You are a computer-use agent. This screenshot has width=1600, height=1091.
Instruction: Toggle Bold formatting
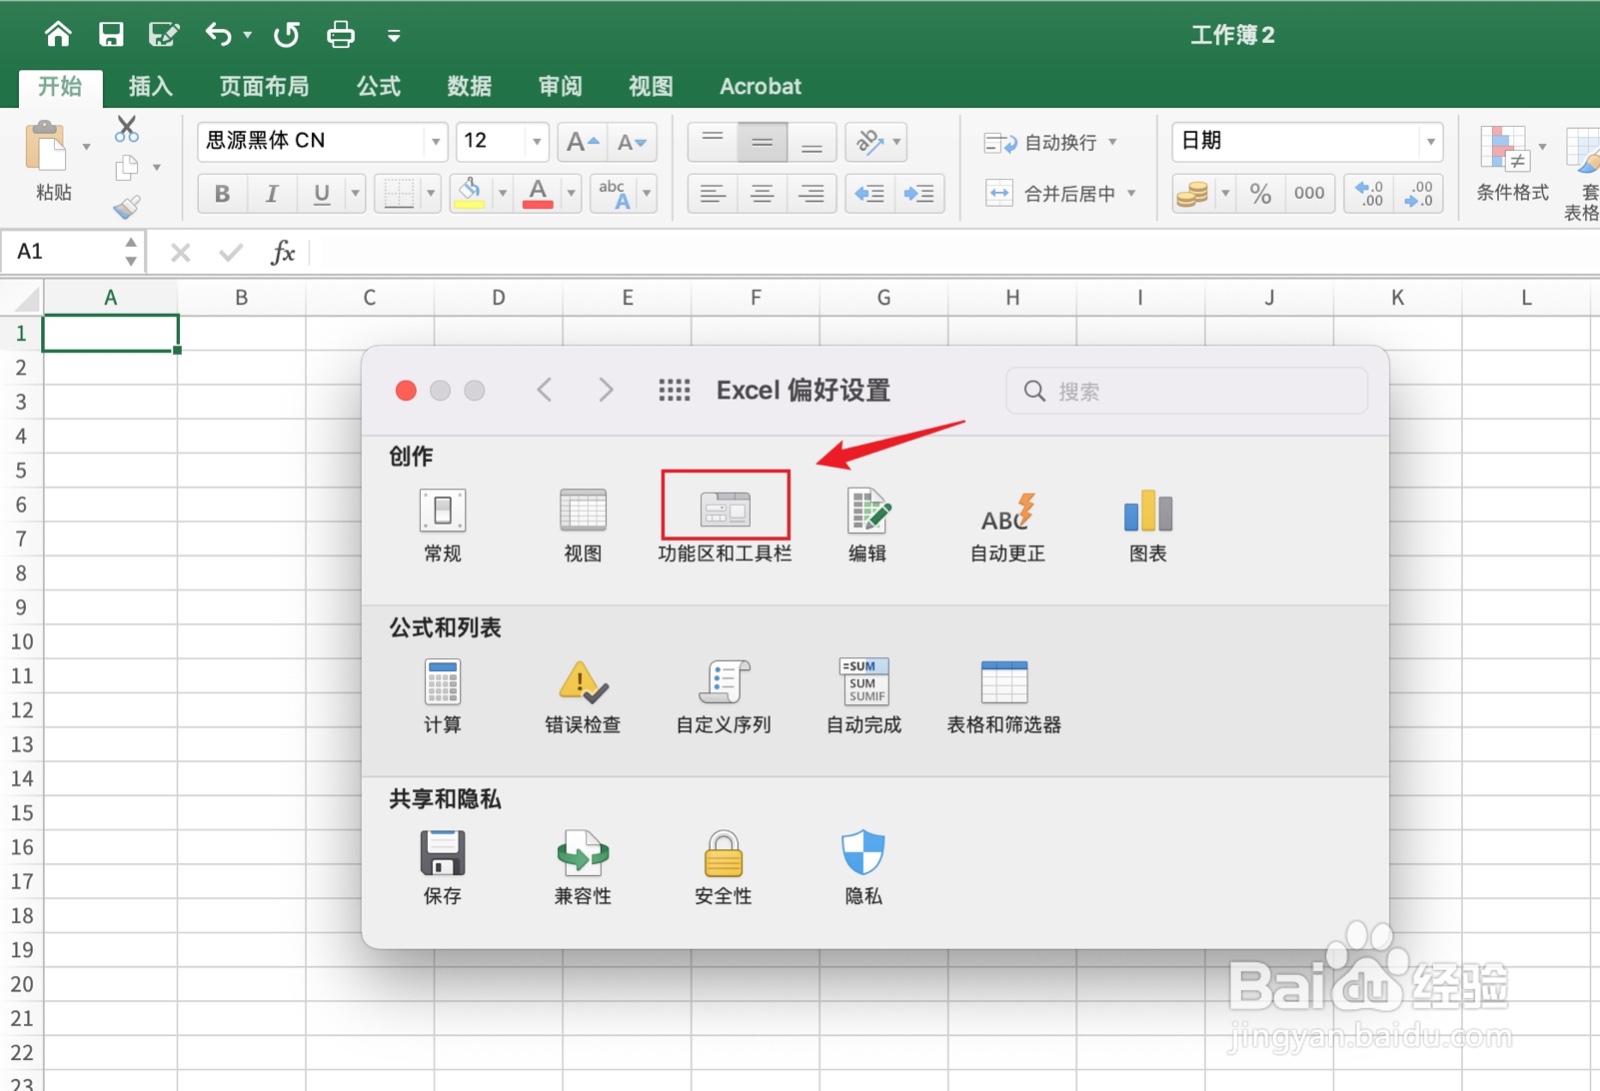(222, 194)
